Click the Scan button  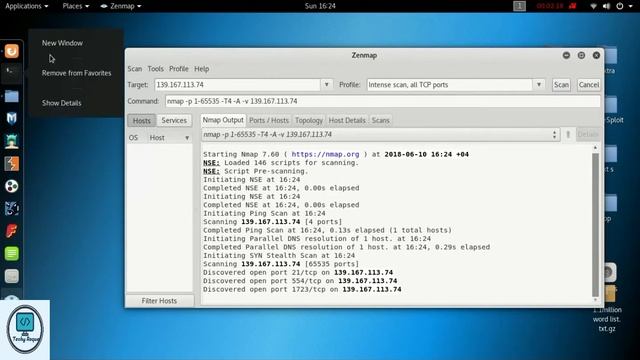pos(561,84)
